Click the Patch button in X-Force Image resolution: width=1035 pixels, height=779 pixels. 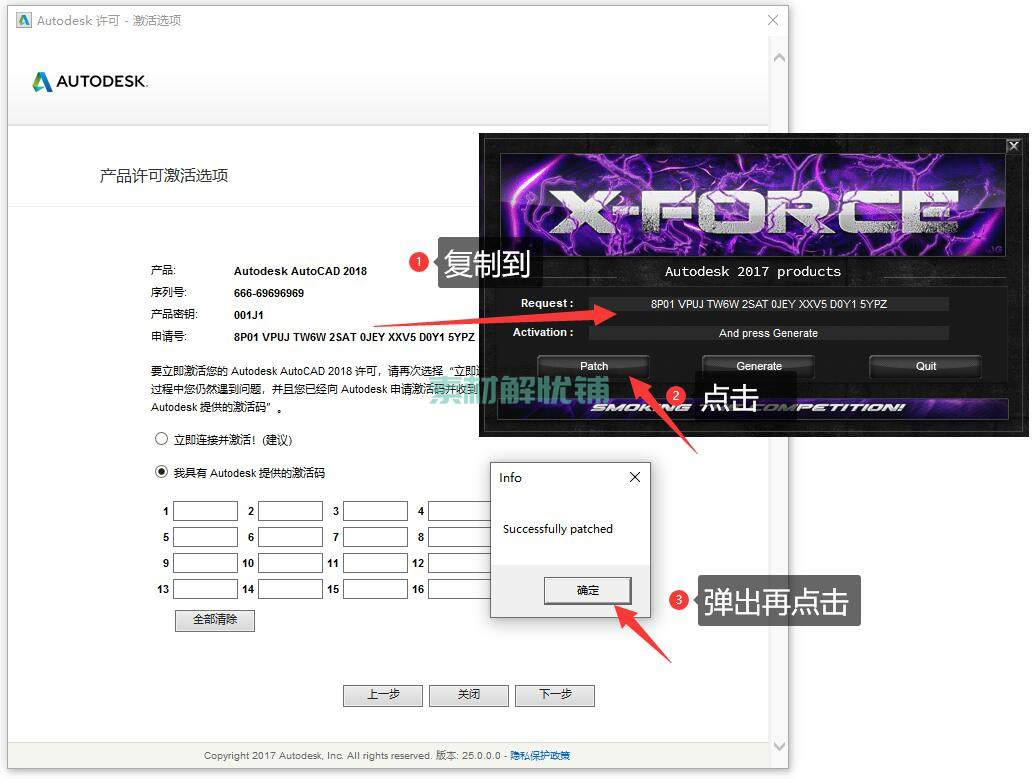pyautogui.click(x=593, y=366)
